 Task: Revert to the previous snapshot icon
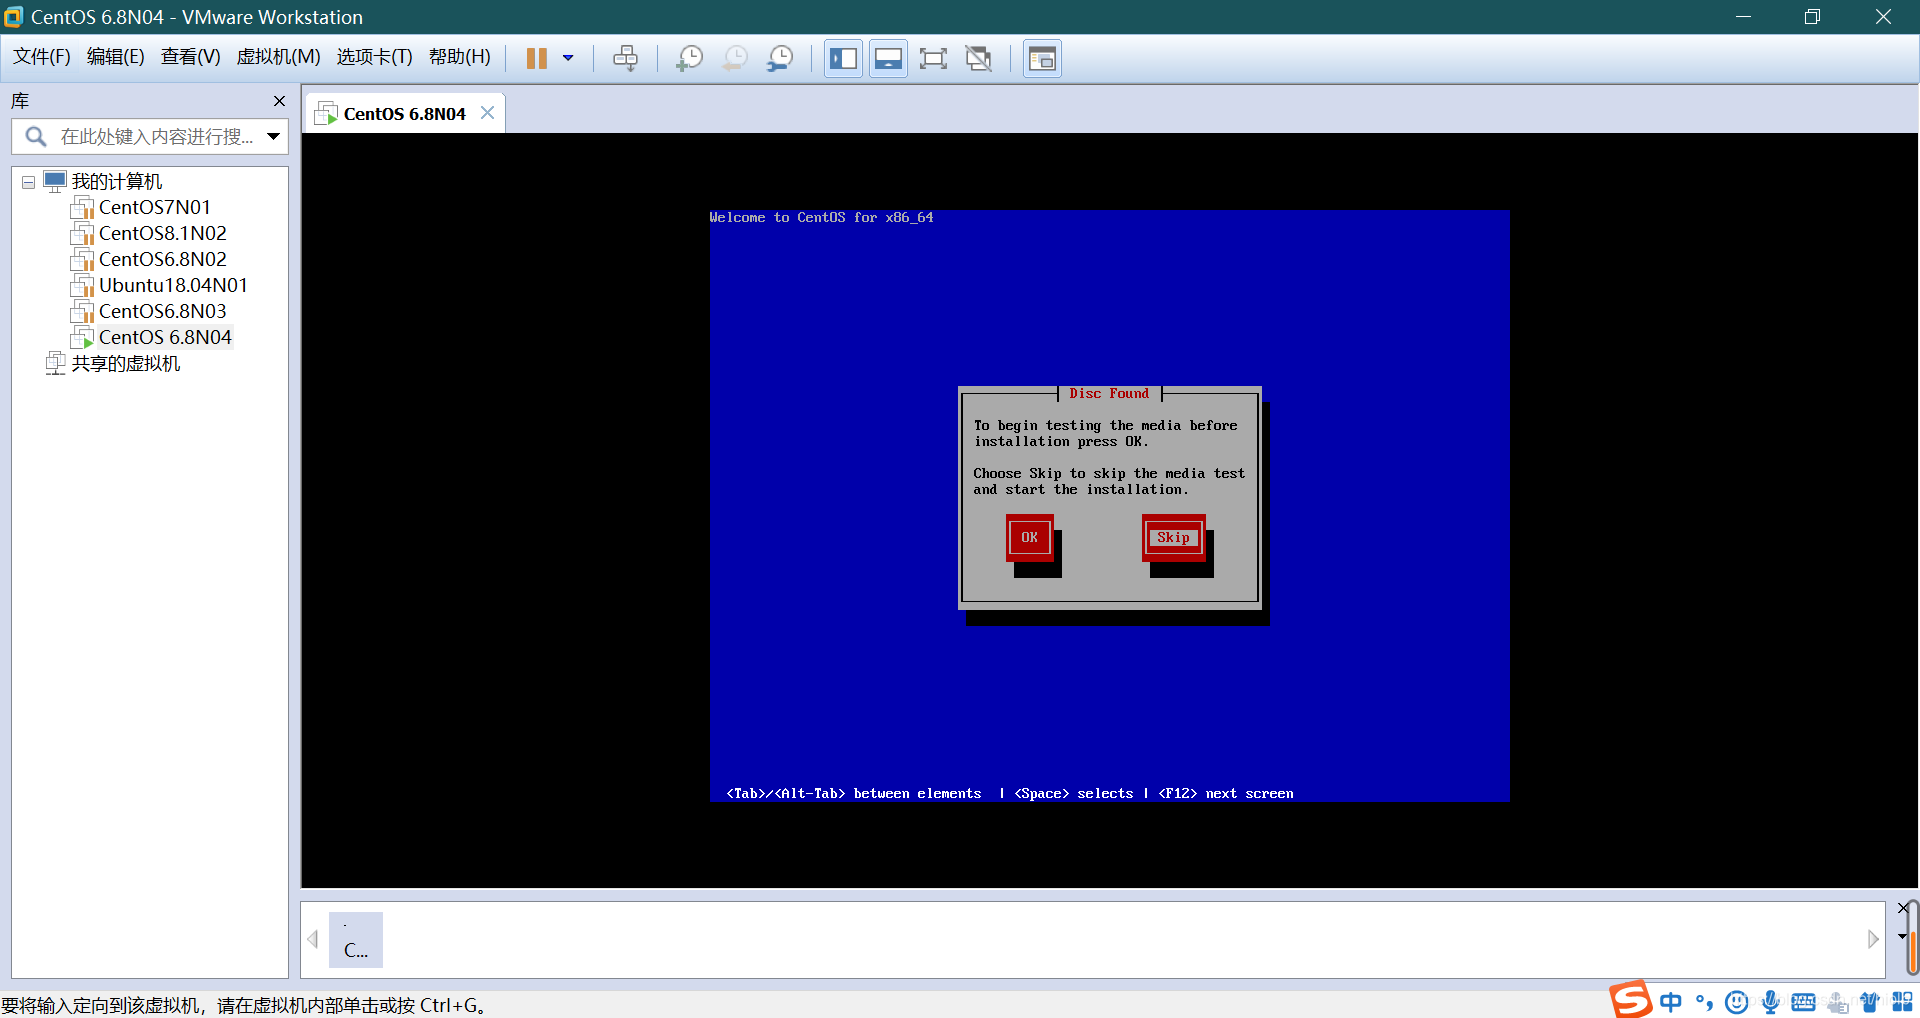click(x=735, y=58)
